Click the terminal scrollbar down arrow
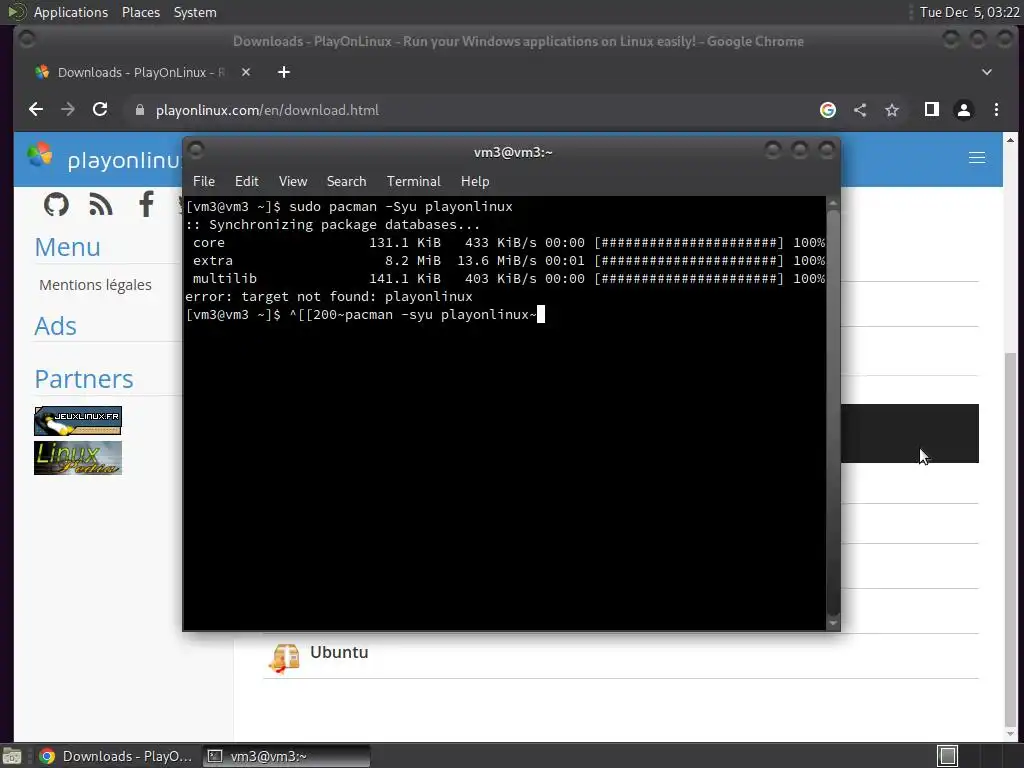Image resolution: width=1024 pixels, height=768 pixels. [833, 624]
